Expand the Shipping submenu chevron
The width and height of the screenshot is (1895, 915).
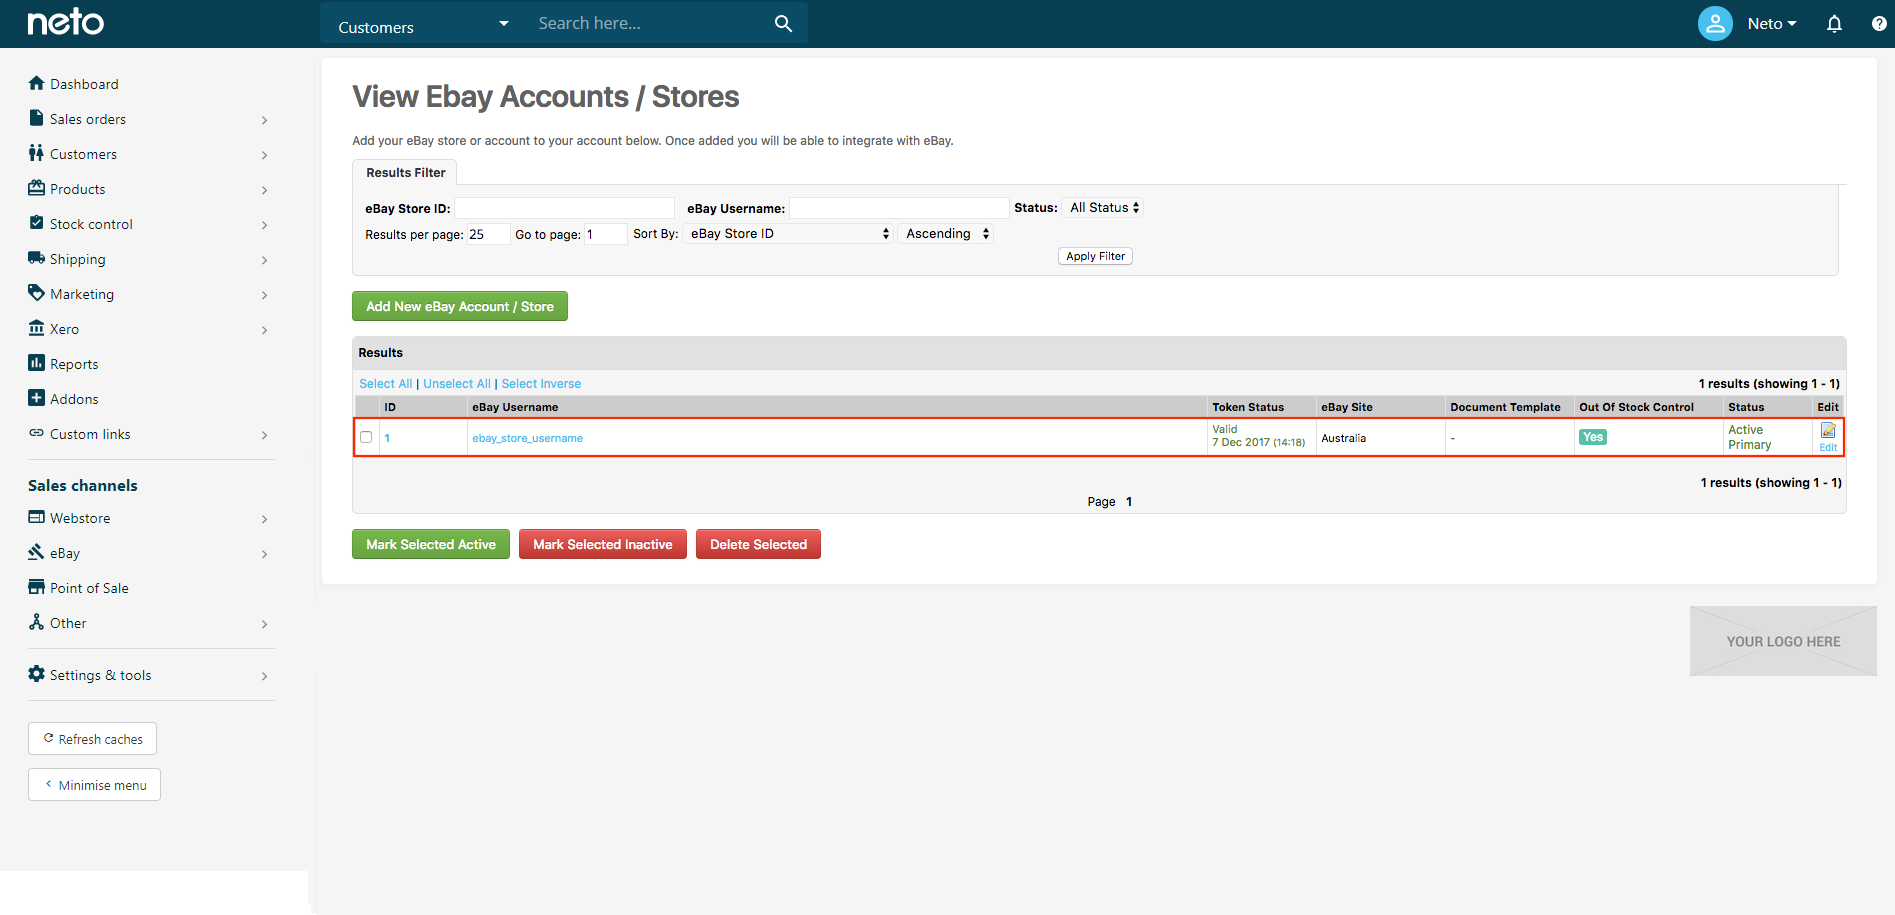pos(264,260)
